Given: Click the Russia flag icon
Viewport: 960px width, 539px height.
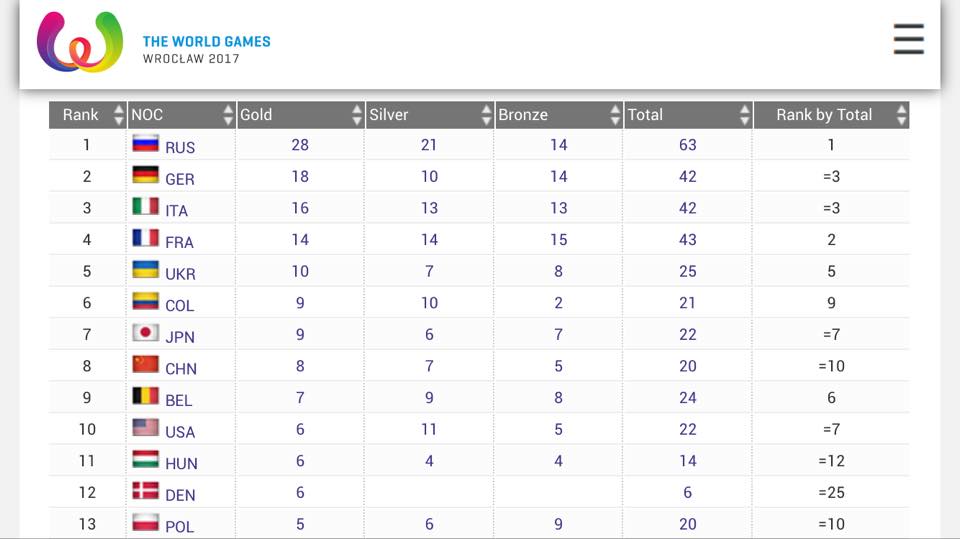Looking at the screenshot, I should tap(146, 144).
